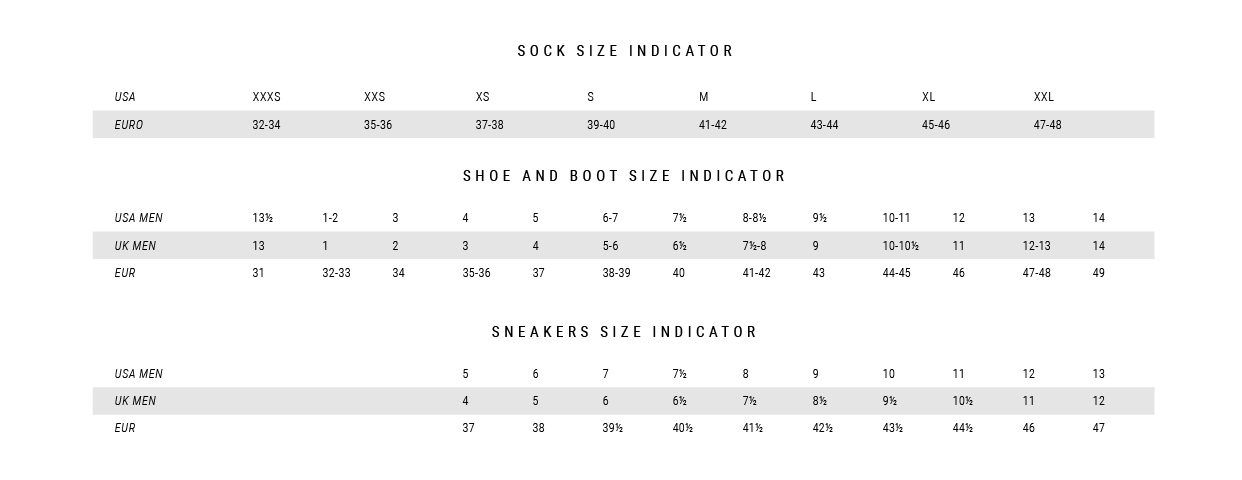The width and height of the screenshot is (1242, 480).
Task: Select EUR size 49 in shoe table
Action: coord(1099,273)
